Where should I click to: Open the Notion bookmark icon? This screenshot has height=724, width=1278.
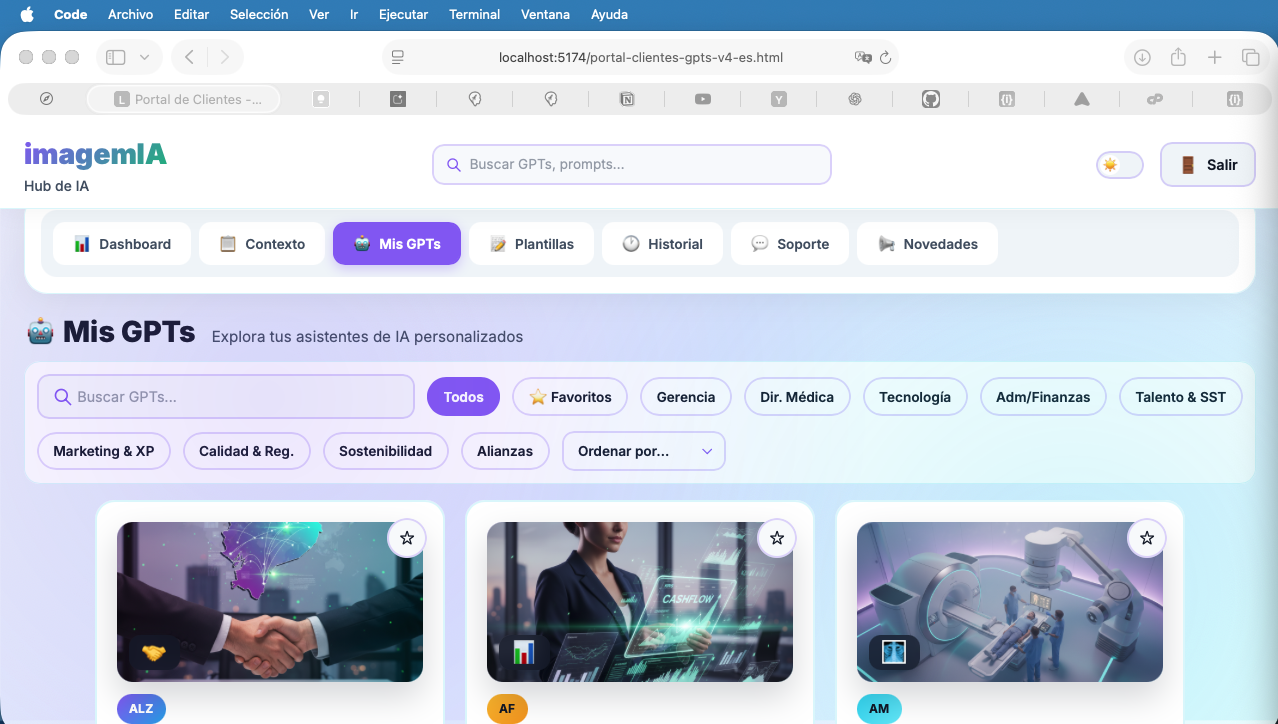(x=627, y=99)
